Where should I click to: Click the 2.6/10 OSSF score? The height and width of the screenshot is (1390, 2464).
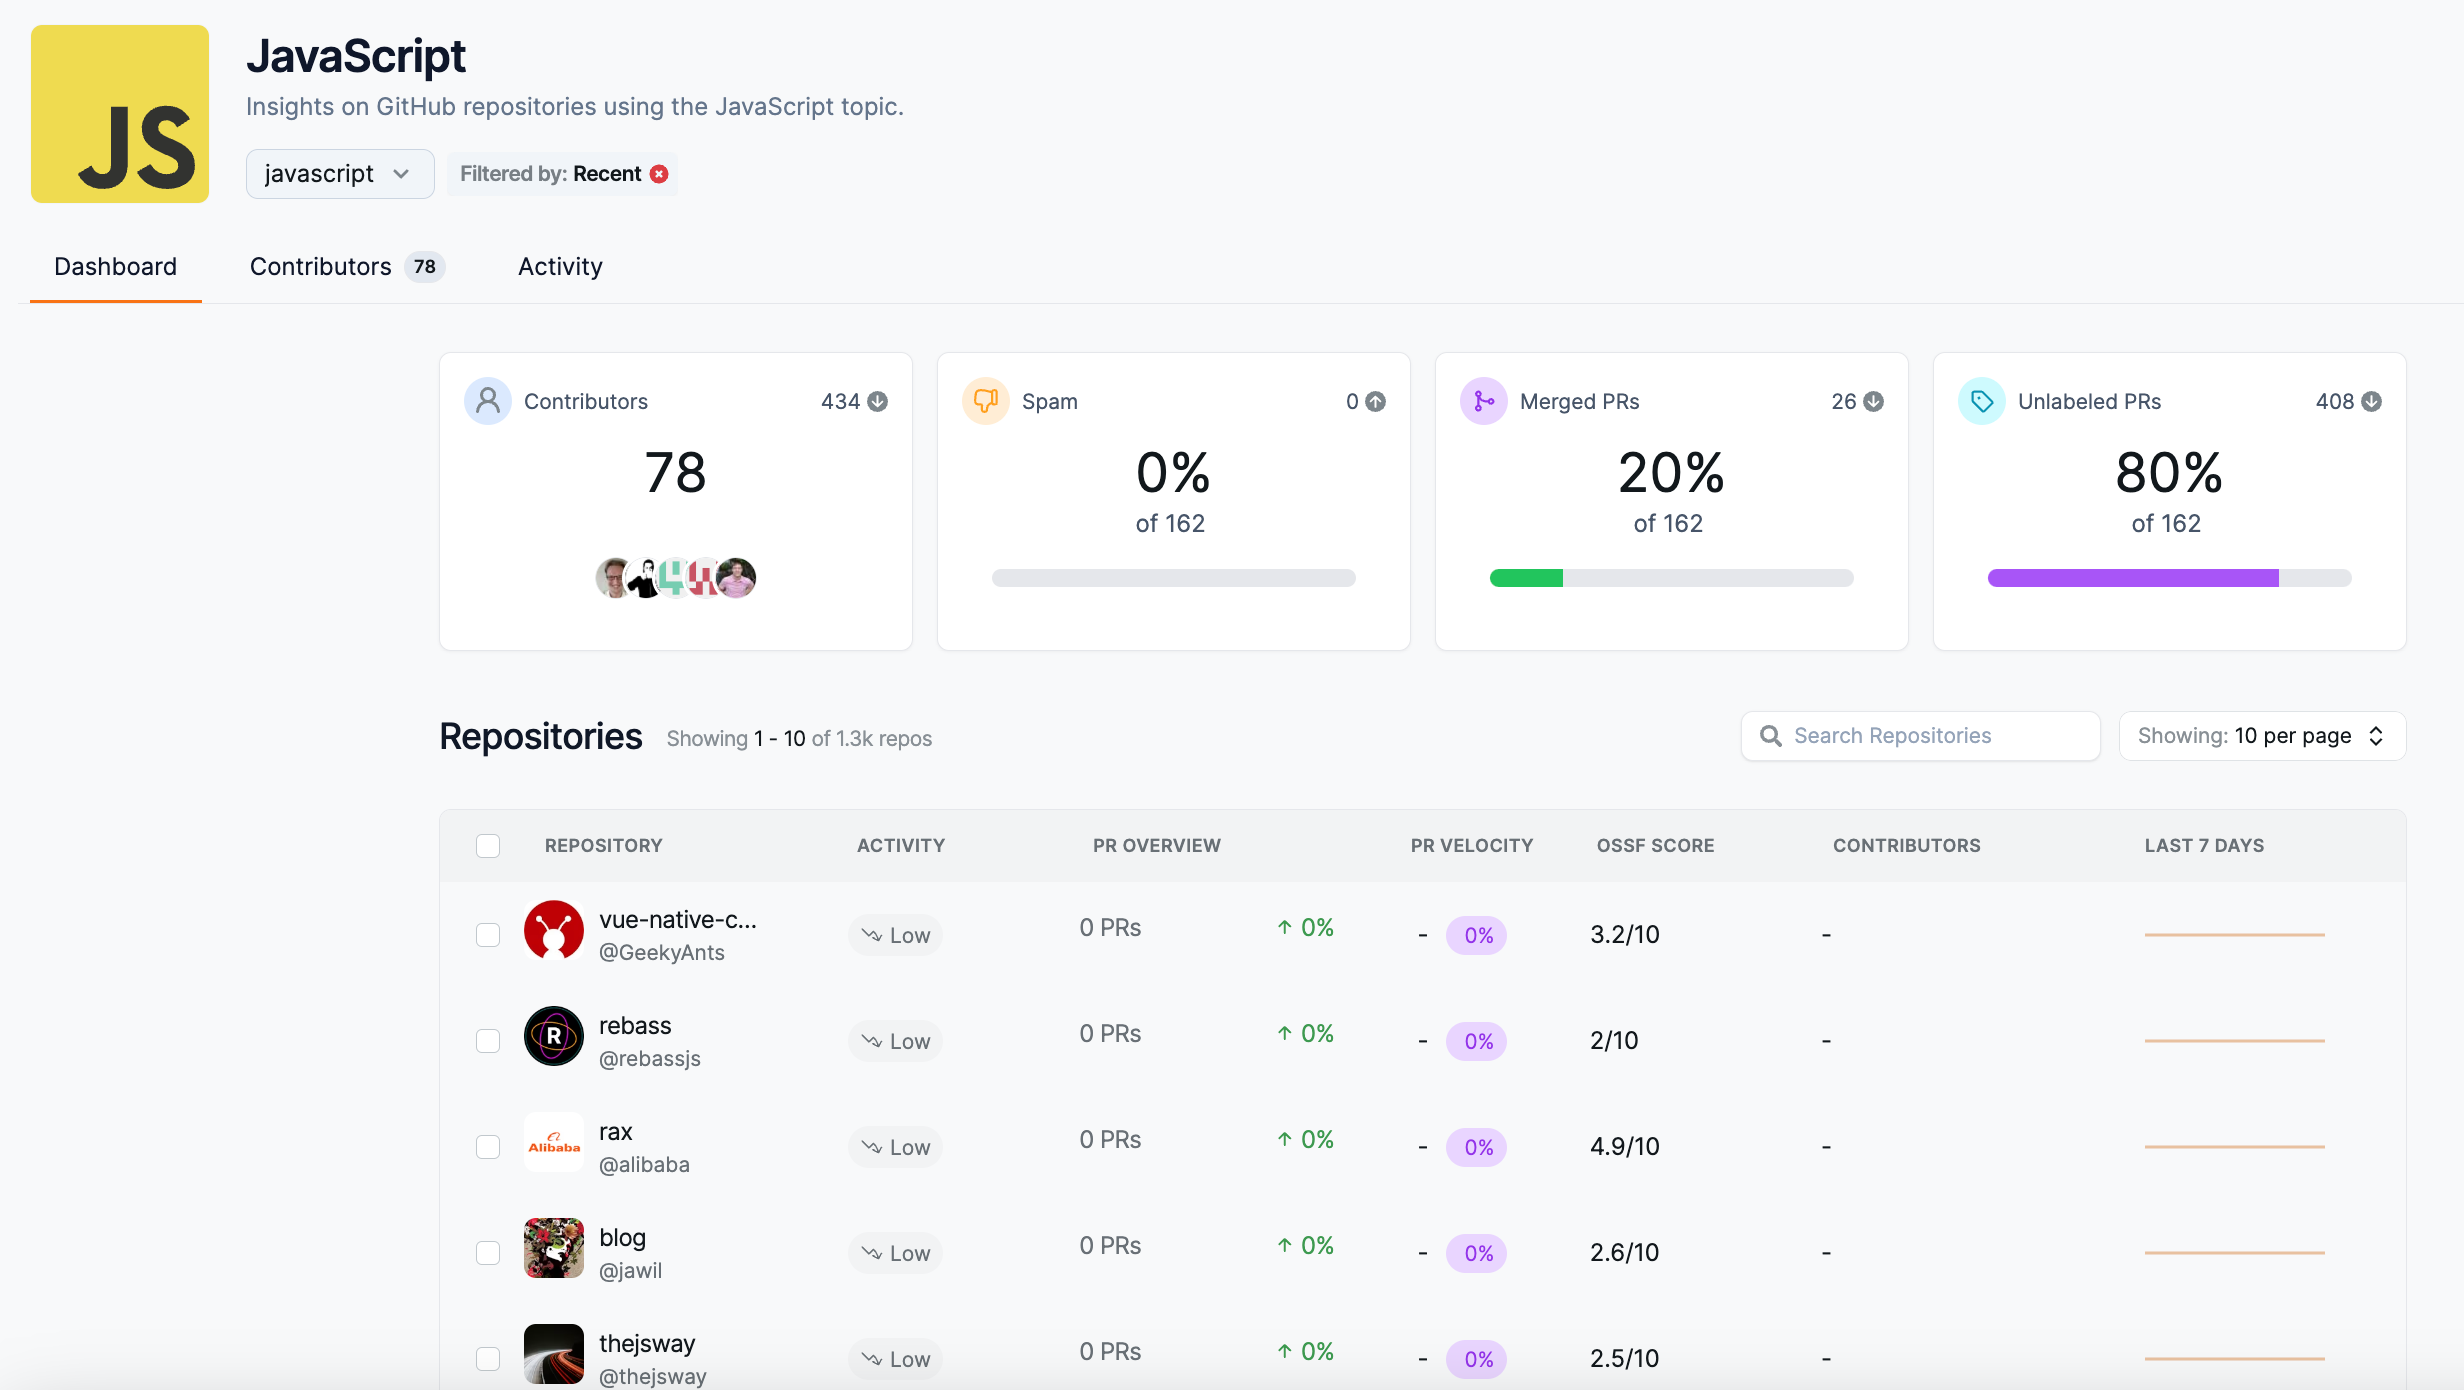(1625, 1253)
